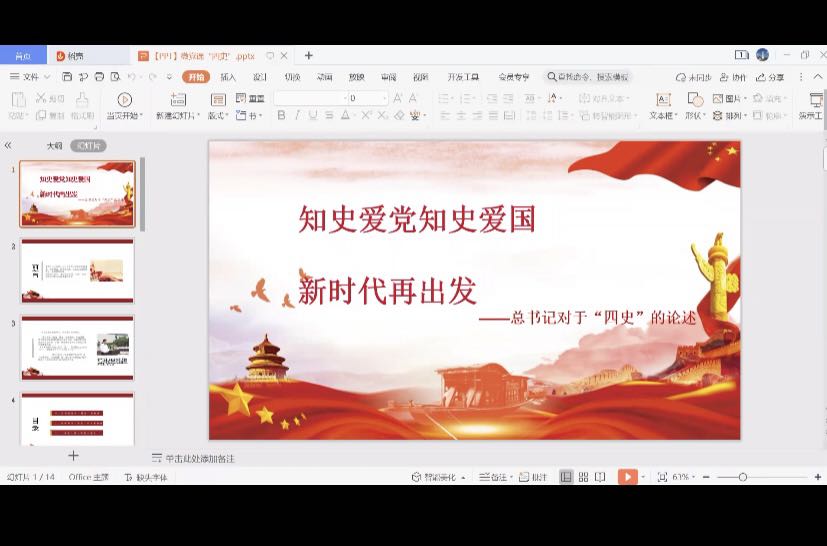Click the Share (分享) button

tap(771, 77)
